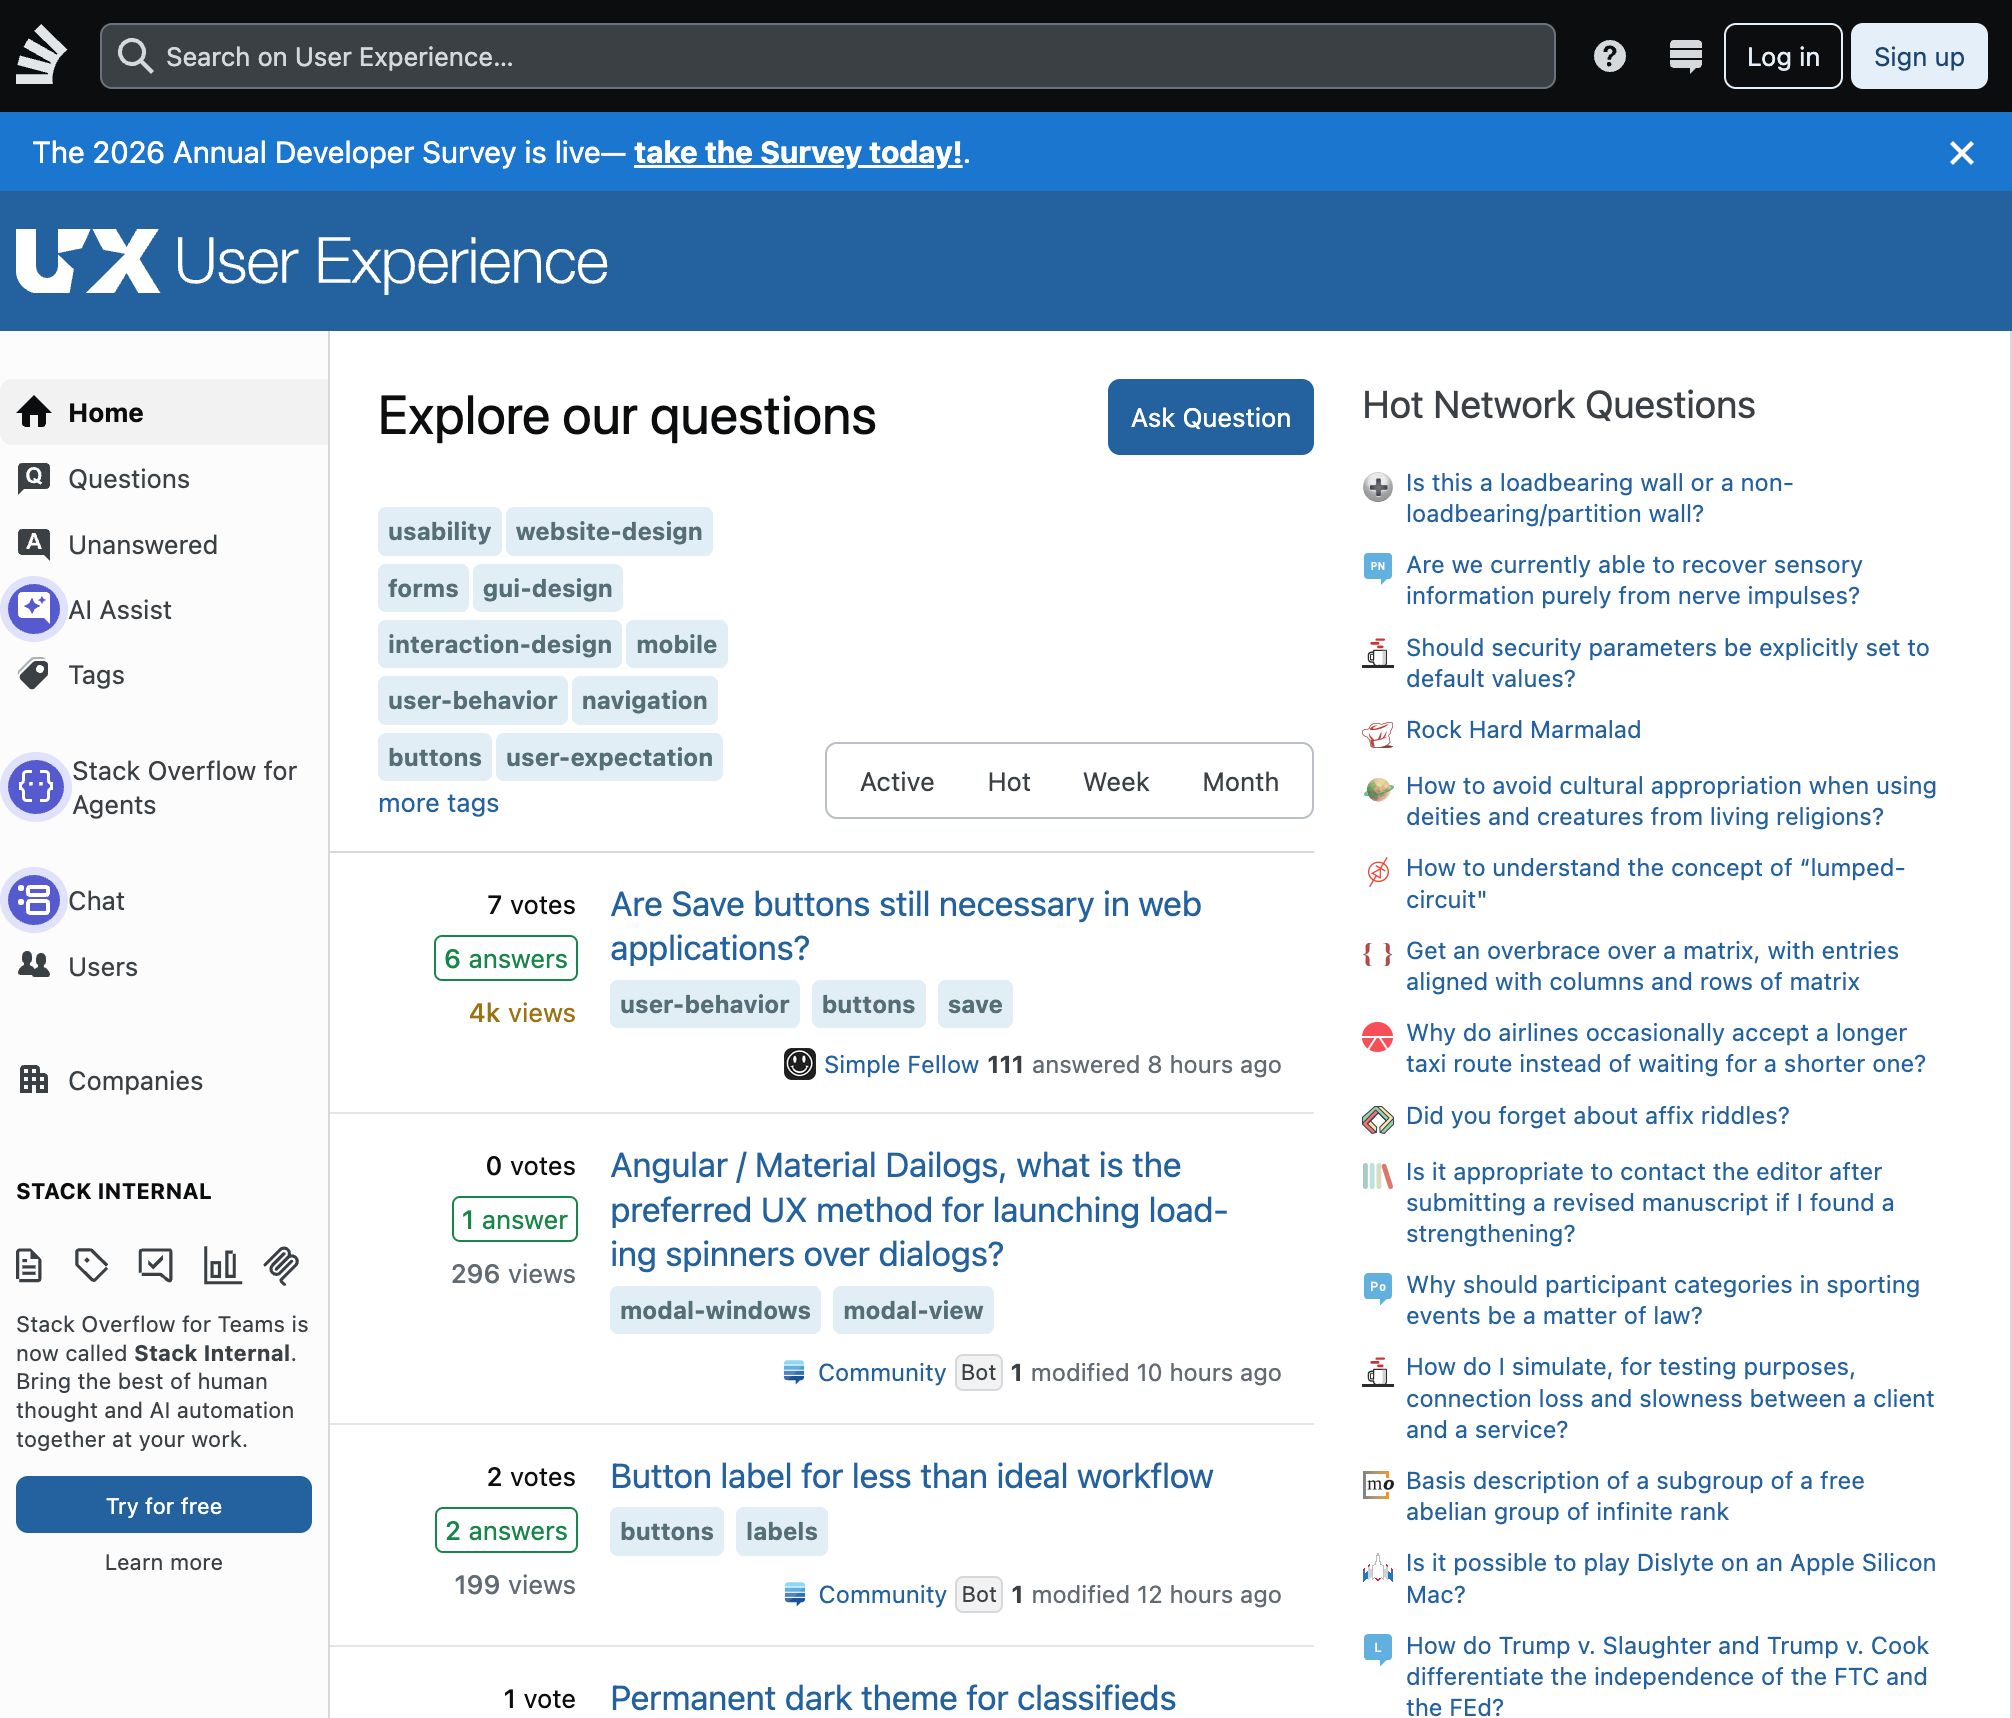Open the paperclip icon under Stack Internal
The width and height of the screenshot is (2012, 1718).
click(x=282, y=1266)
